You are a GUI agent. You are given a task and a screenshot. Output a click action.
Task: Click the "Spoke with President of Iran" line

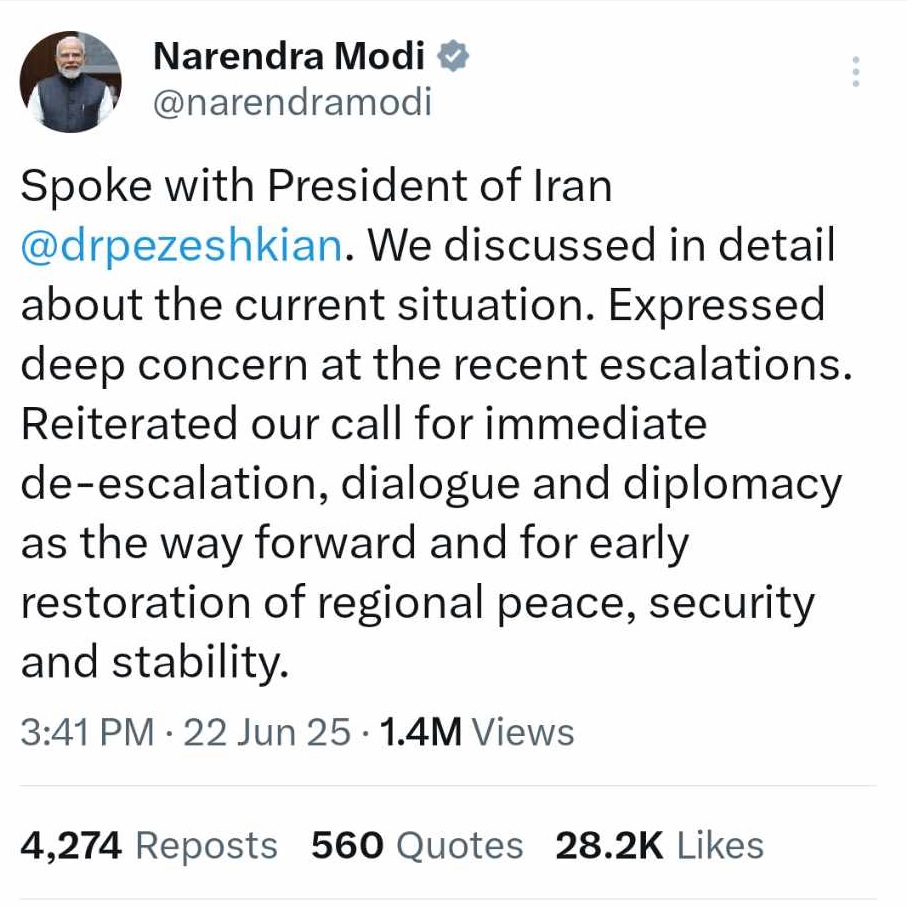(316, 188)
